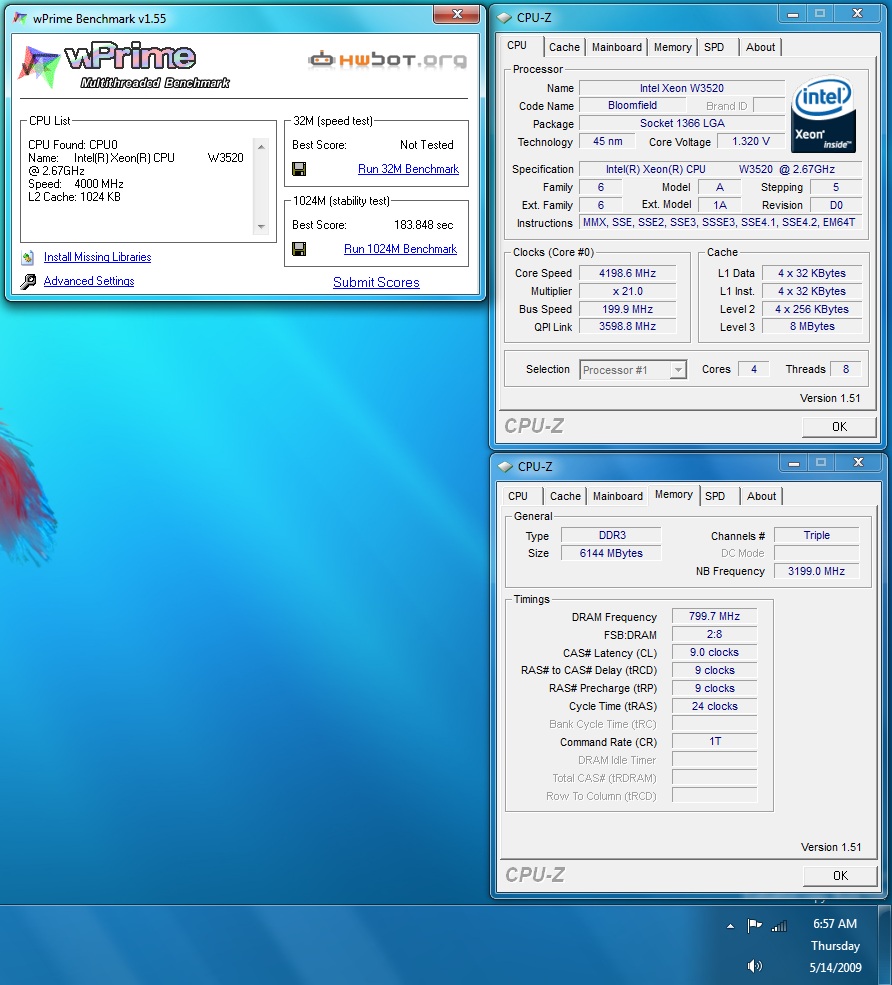Run the 32M Benchmark
Viewport: 892px width, 985px height.
pyautogui.click(x=408, y=169)
